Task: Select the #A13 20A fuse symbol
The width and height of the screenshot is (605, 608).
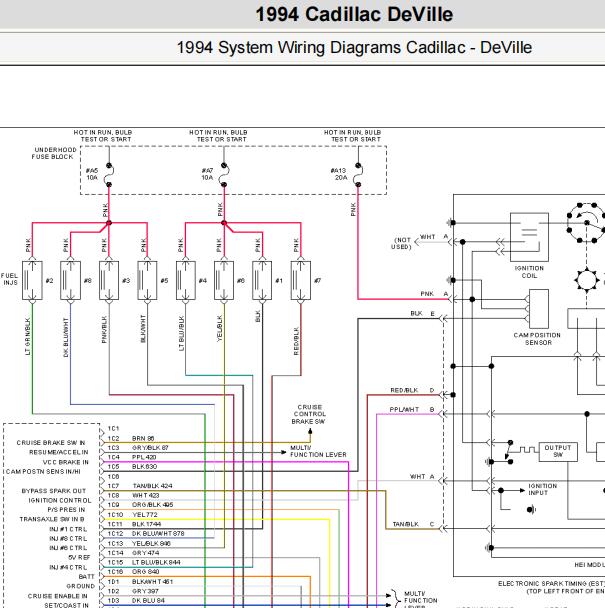Action: [x=358, y=175]
